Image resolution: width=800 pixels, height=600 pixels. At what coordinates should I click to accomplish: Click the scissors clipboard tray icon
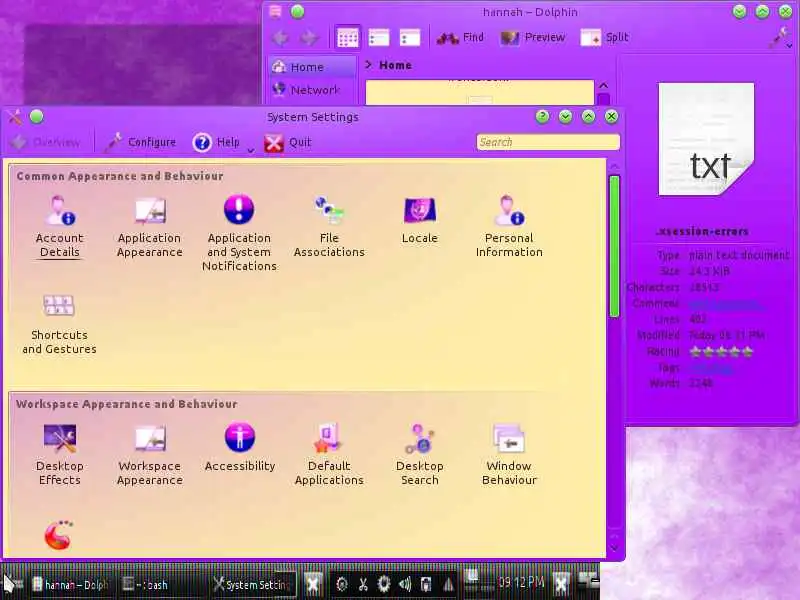363,584
